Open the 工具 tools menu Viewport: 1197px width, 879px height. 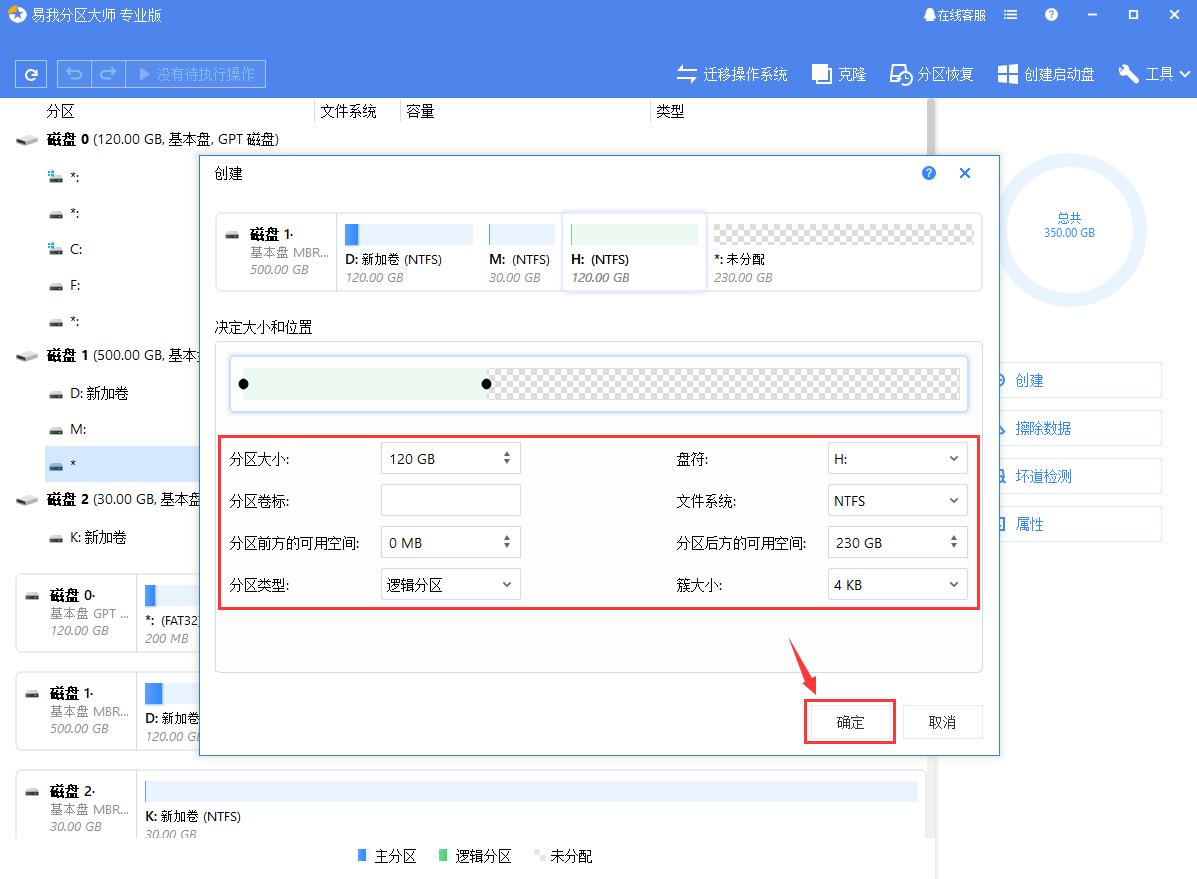1151,73
